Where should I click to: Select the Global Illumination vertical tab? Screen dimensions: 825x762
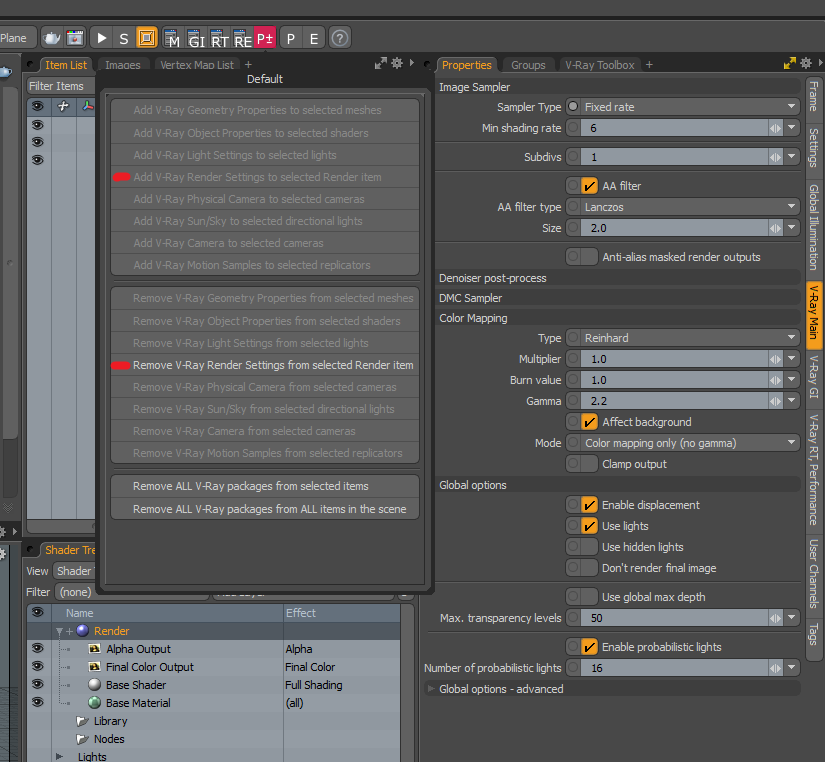tap(814, 227)
